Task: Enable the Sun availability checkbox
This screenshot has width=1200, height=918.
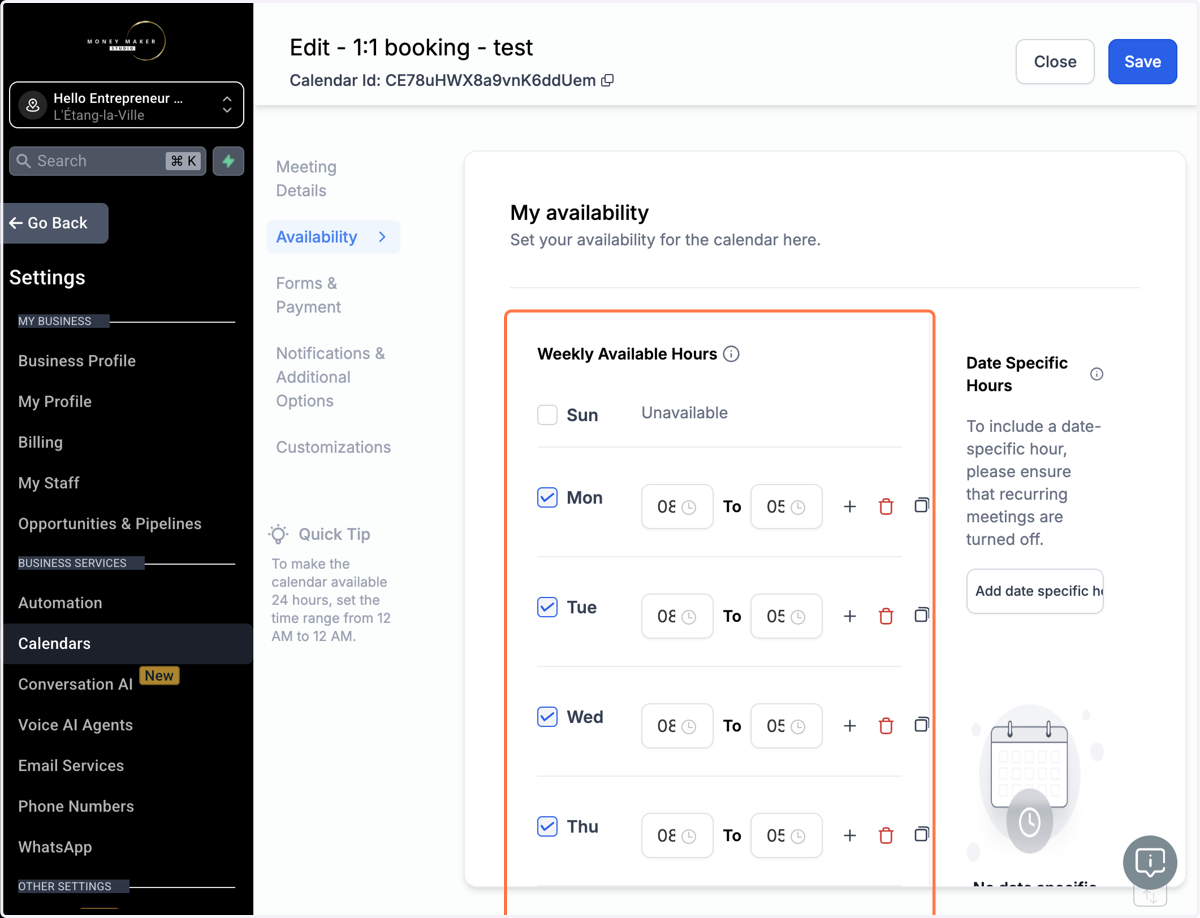Action: tap(547, 415)
